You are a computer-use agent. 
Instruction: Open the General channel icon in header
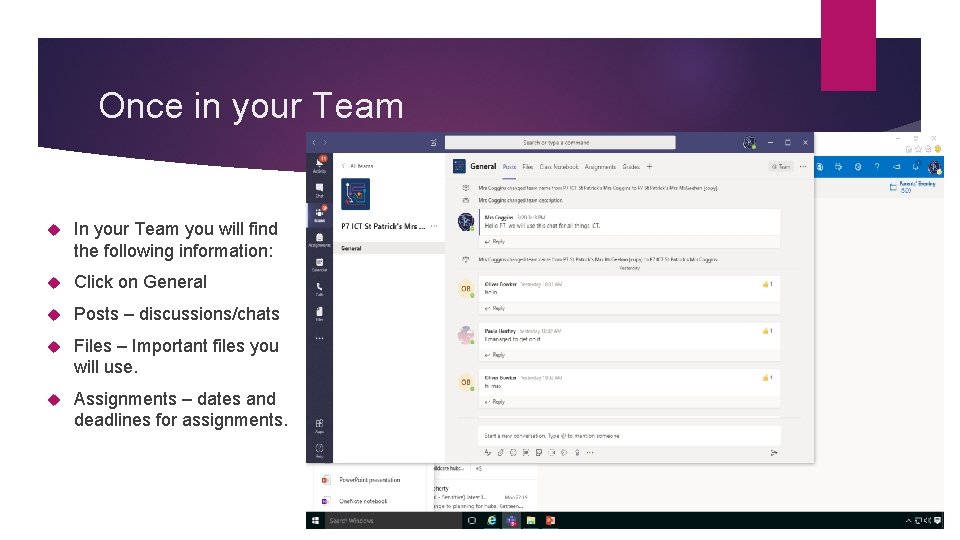[x=459, y=166]
